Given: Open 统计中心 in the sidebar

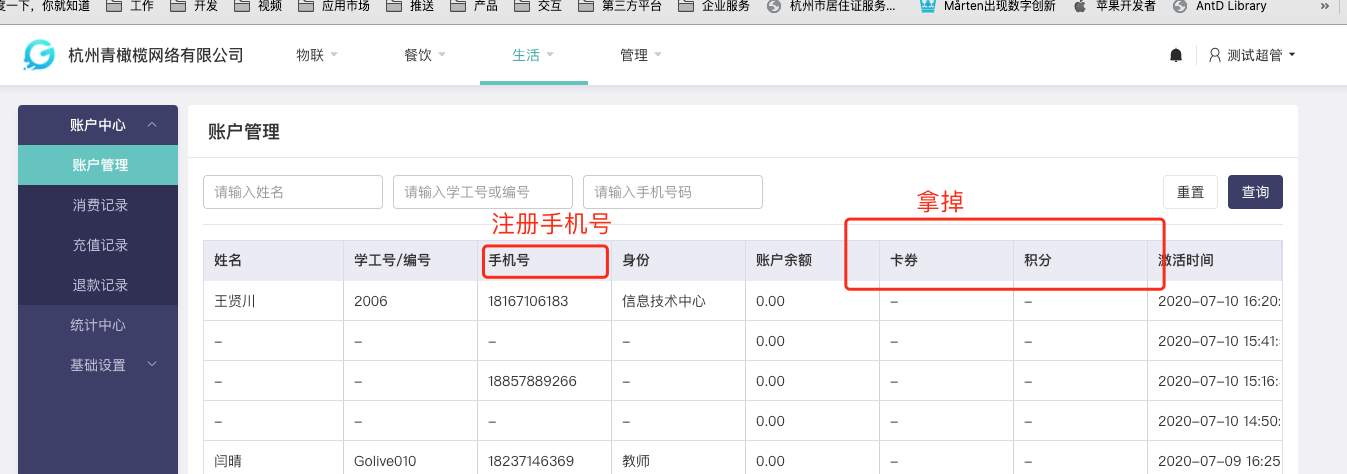Looking at the screenshot, I should [98, 325].
